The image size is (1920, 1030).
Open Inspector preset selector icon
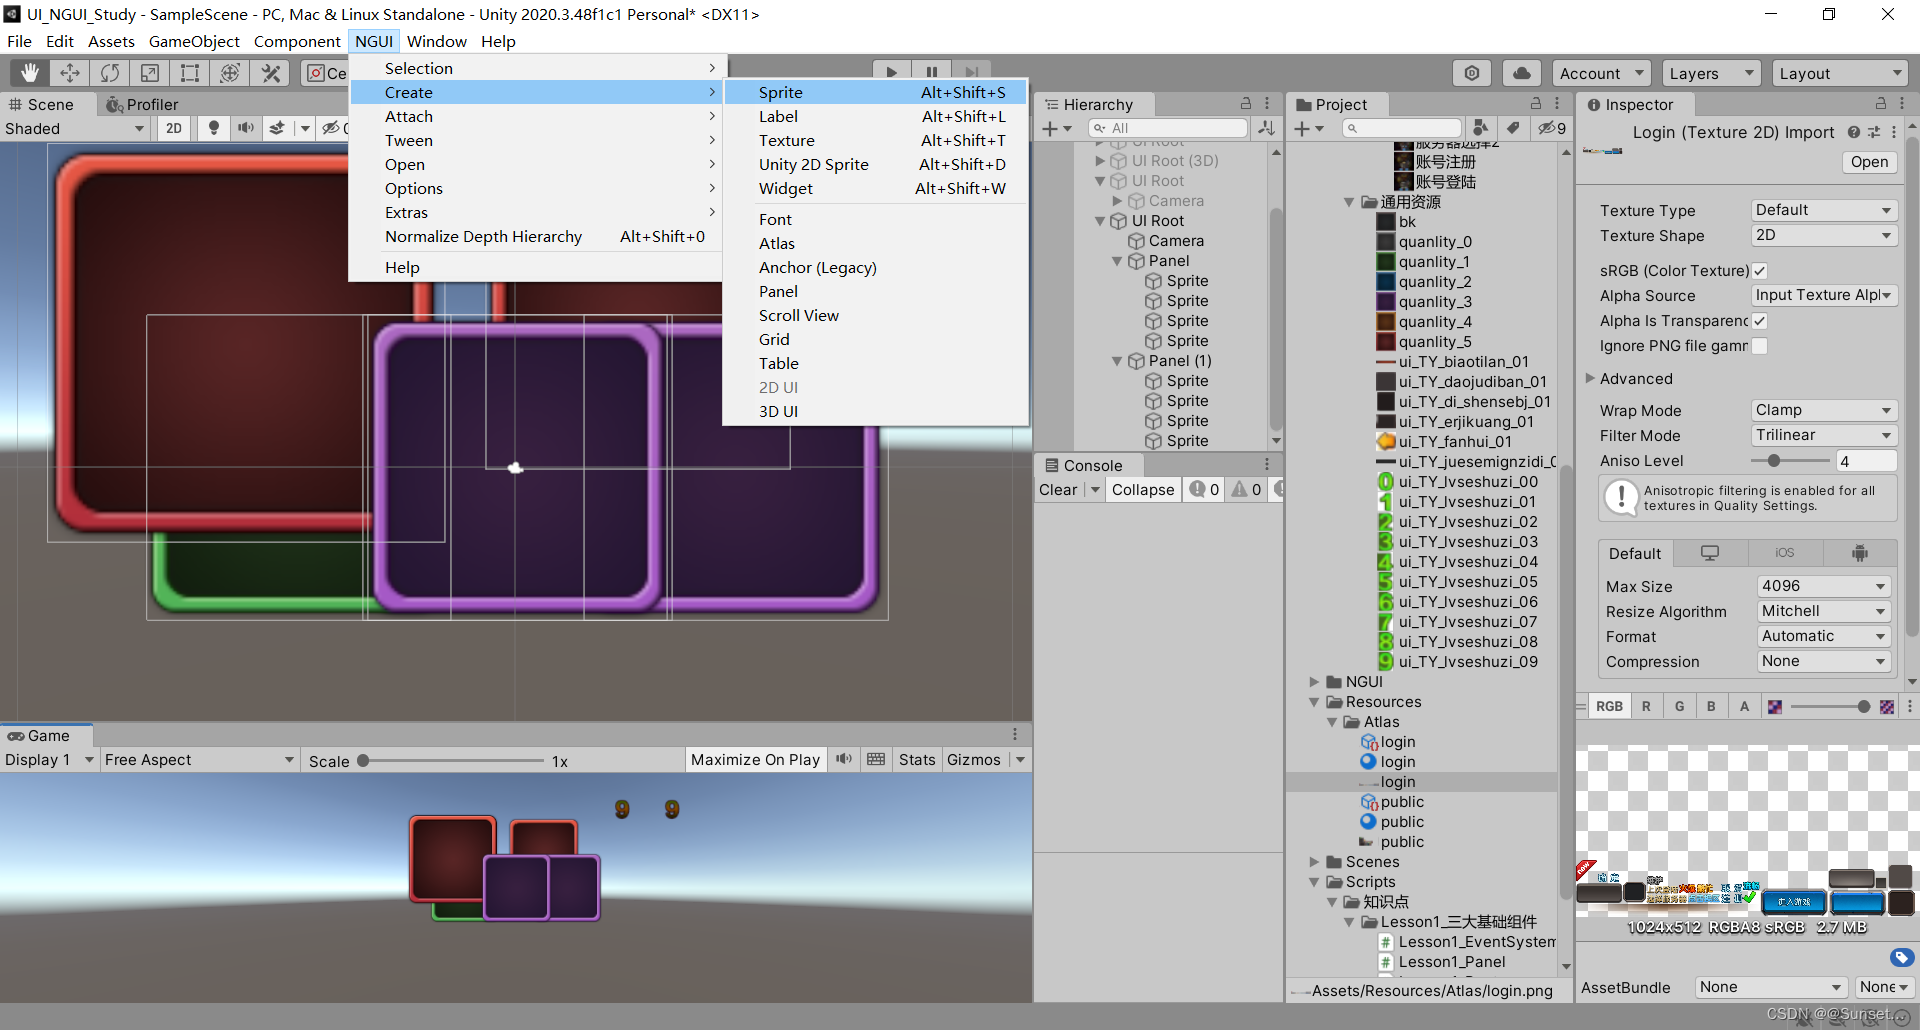pyautogui.click(x=1874, y=132)
